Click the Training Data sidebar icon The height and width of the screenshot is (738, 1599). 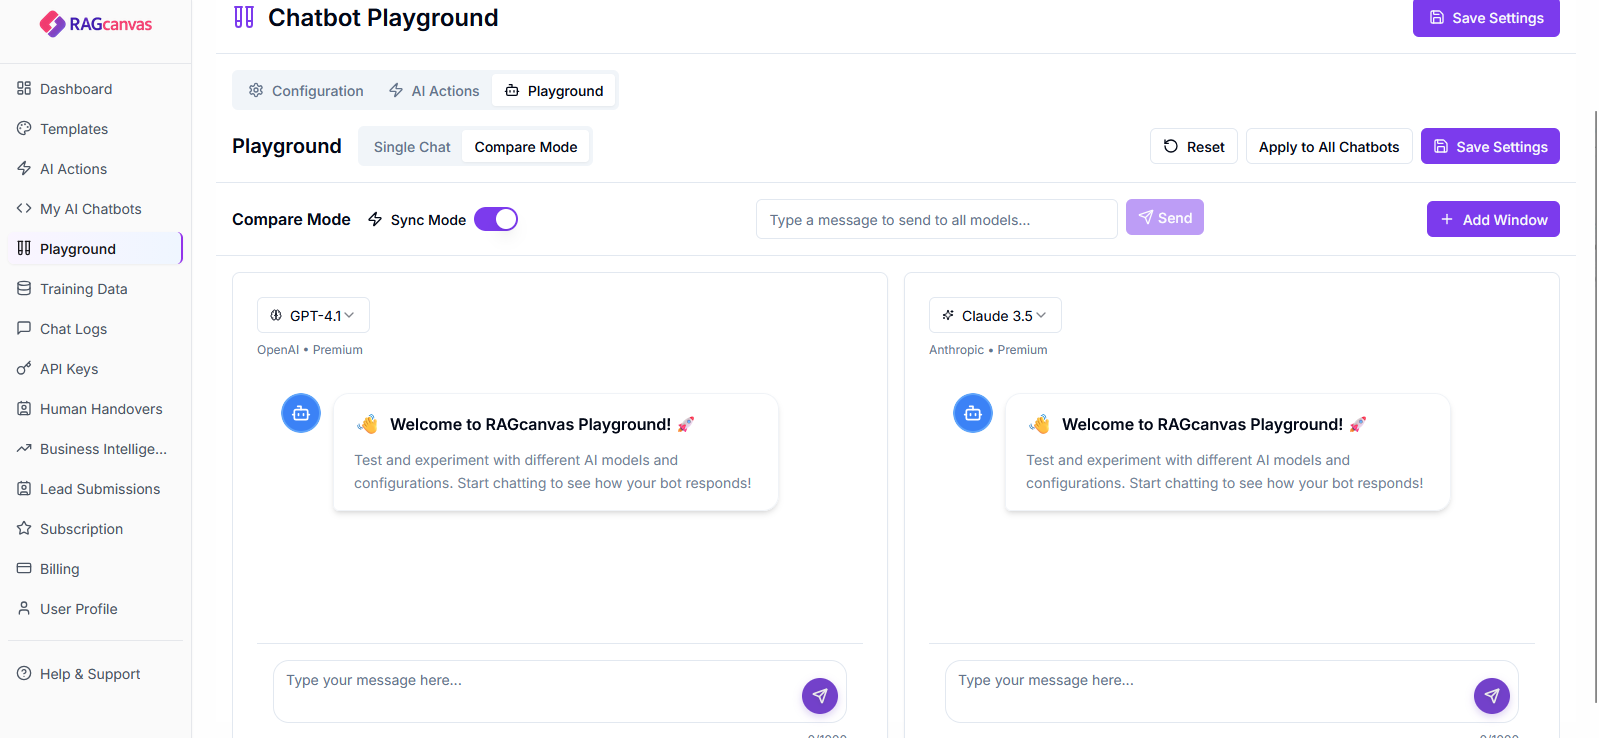pos(23,288)
